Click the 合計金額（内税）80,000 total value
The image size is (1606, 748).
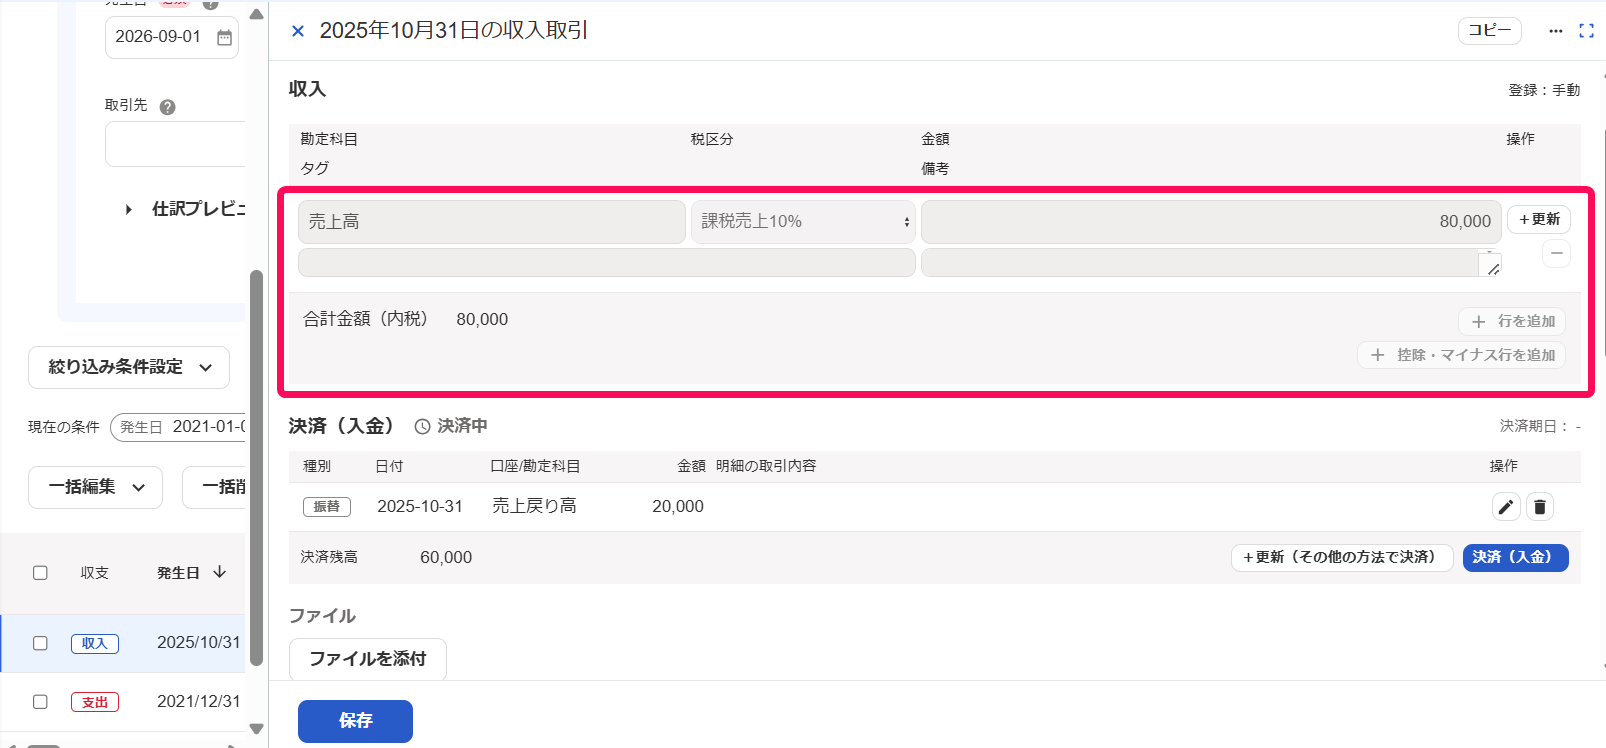pos(482,320)
